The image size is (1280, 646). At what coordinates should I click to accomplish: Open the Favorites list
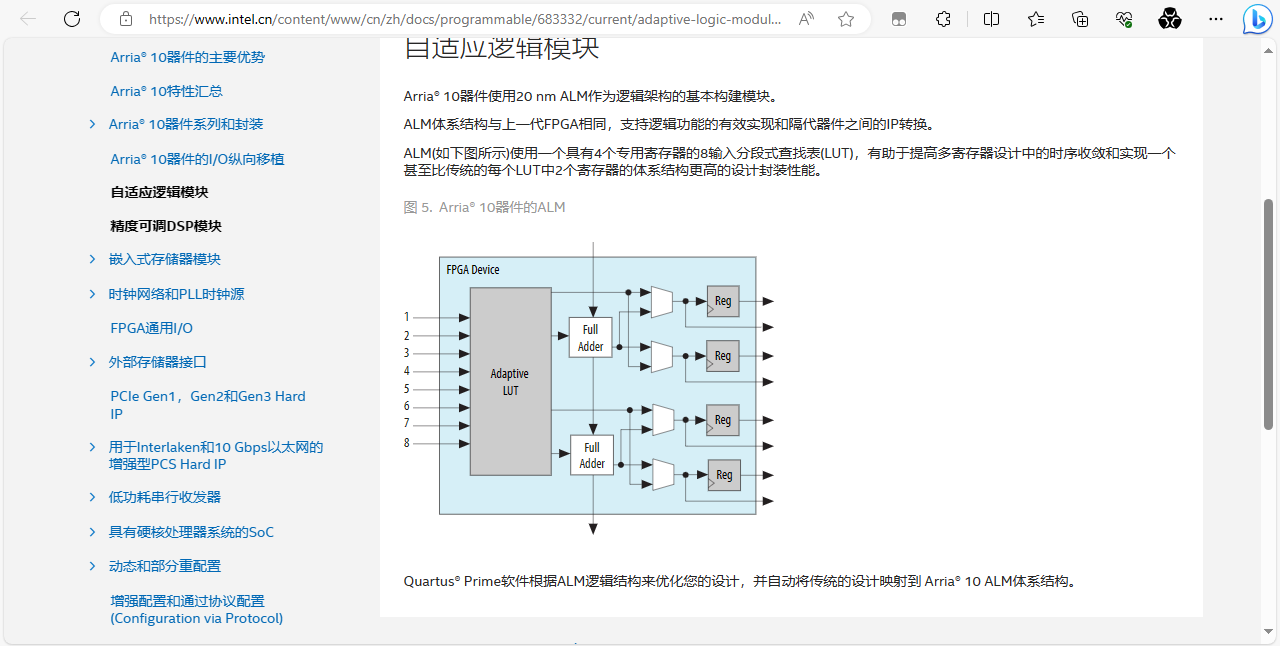point(1035,18)
